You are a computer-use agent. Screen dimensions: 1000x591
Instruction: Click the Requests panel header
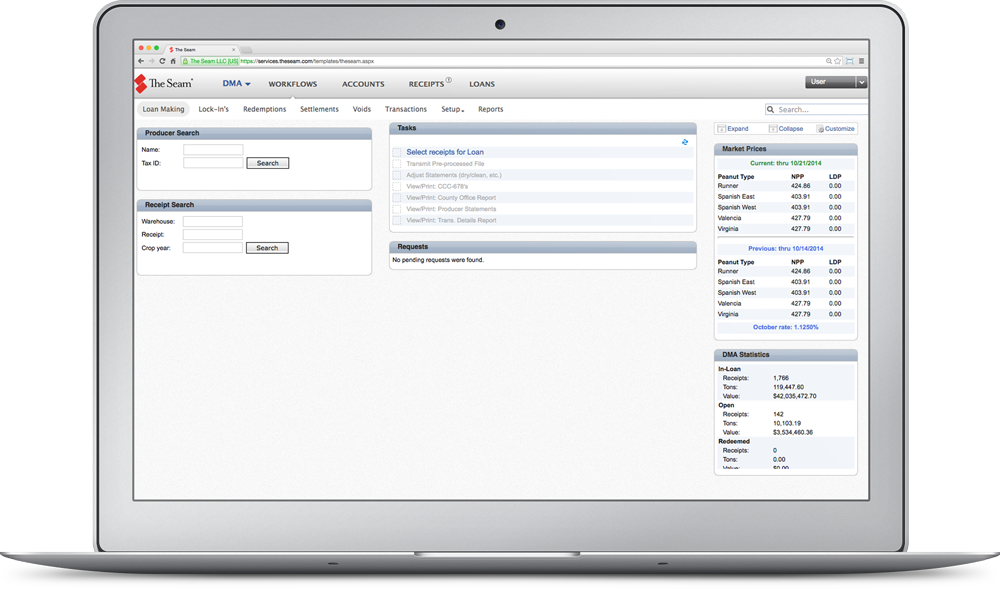click(x=543, y=247)
